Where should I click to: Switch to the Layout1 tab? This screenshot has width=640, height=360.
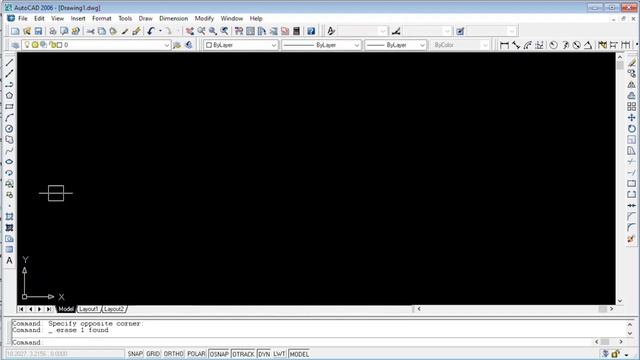tap(89, 309)
